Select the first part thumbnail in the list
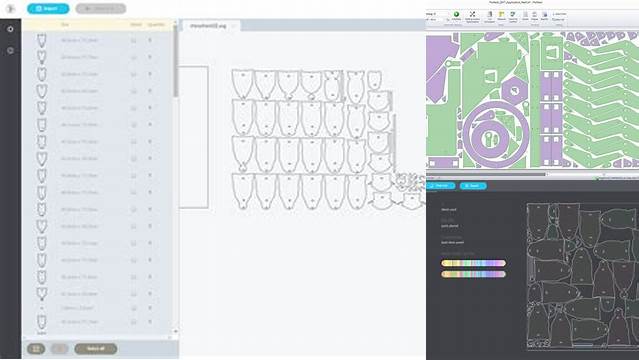639x360 pixels. coord(42,40)
